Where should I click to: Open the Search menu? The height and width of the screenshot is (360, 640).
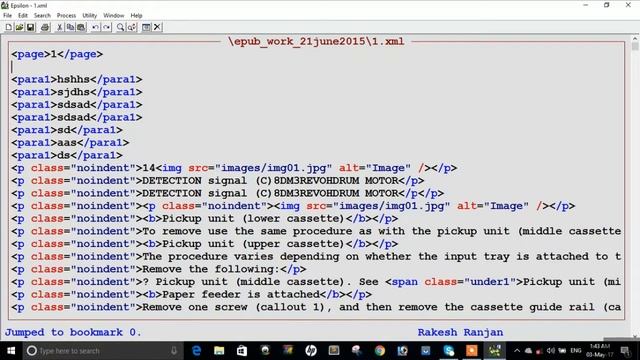(42, 16)
